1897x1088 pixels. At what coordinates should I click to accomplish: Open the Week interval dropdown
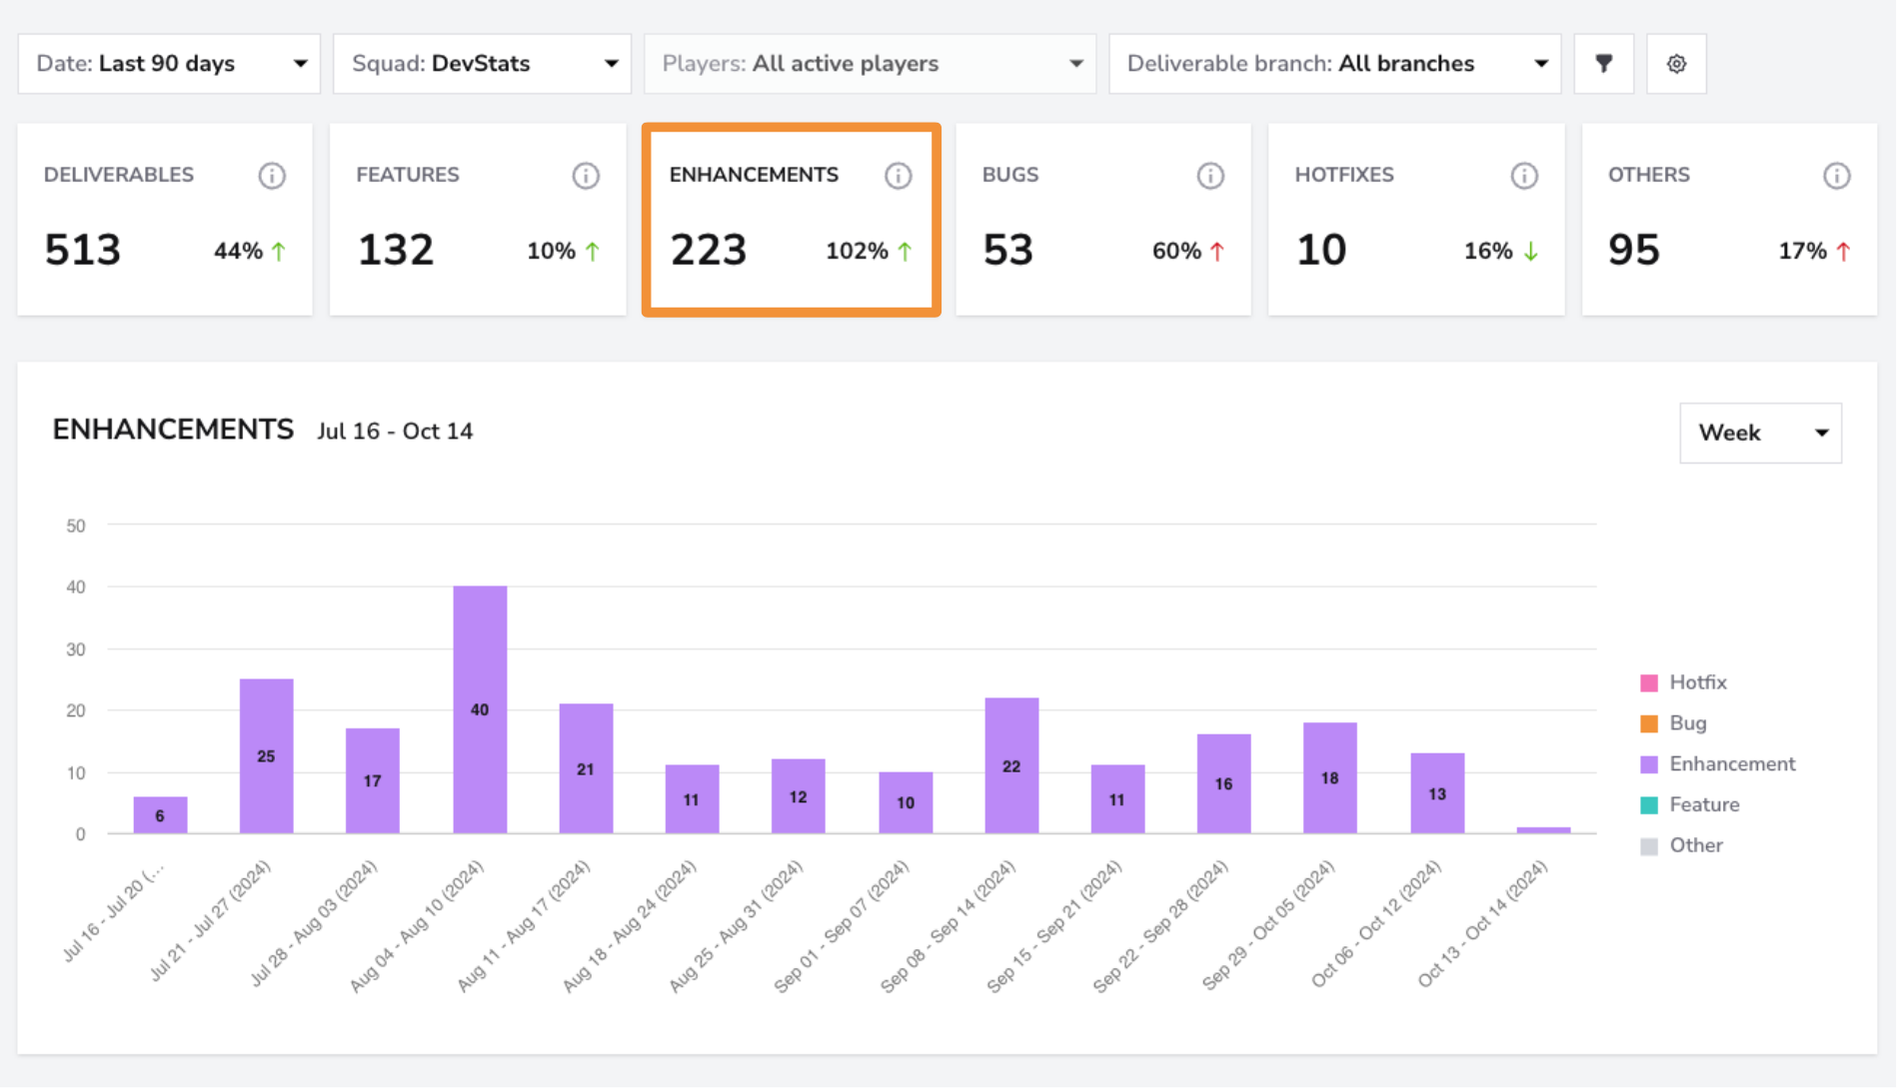tap(1761, 433)
